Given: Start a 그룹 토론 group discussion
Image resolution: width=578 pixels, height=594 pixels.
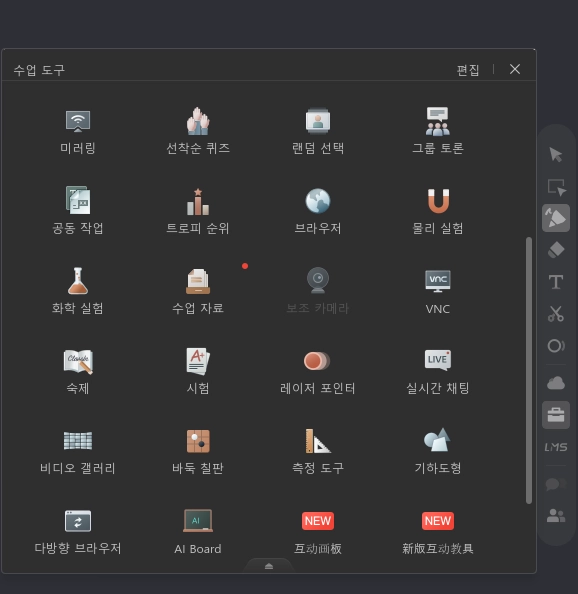Looking at the screenshot, I should click(x=438, y=131).
